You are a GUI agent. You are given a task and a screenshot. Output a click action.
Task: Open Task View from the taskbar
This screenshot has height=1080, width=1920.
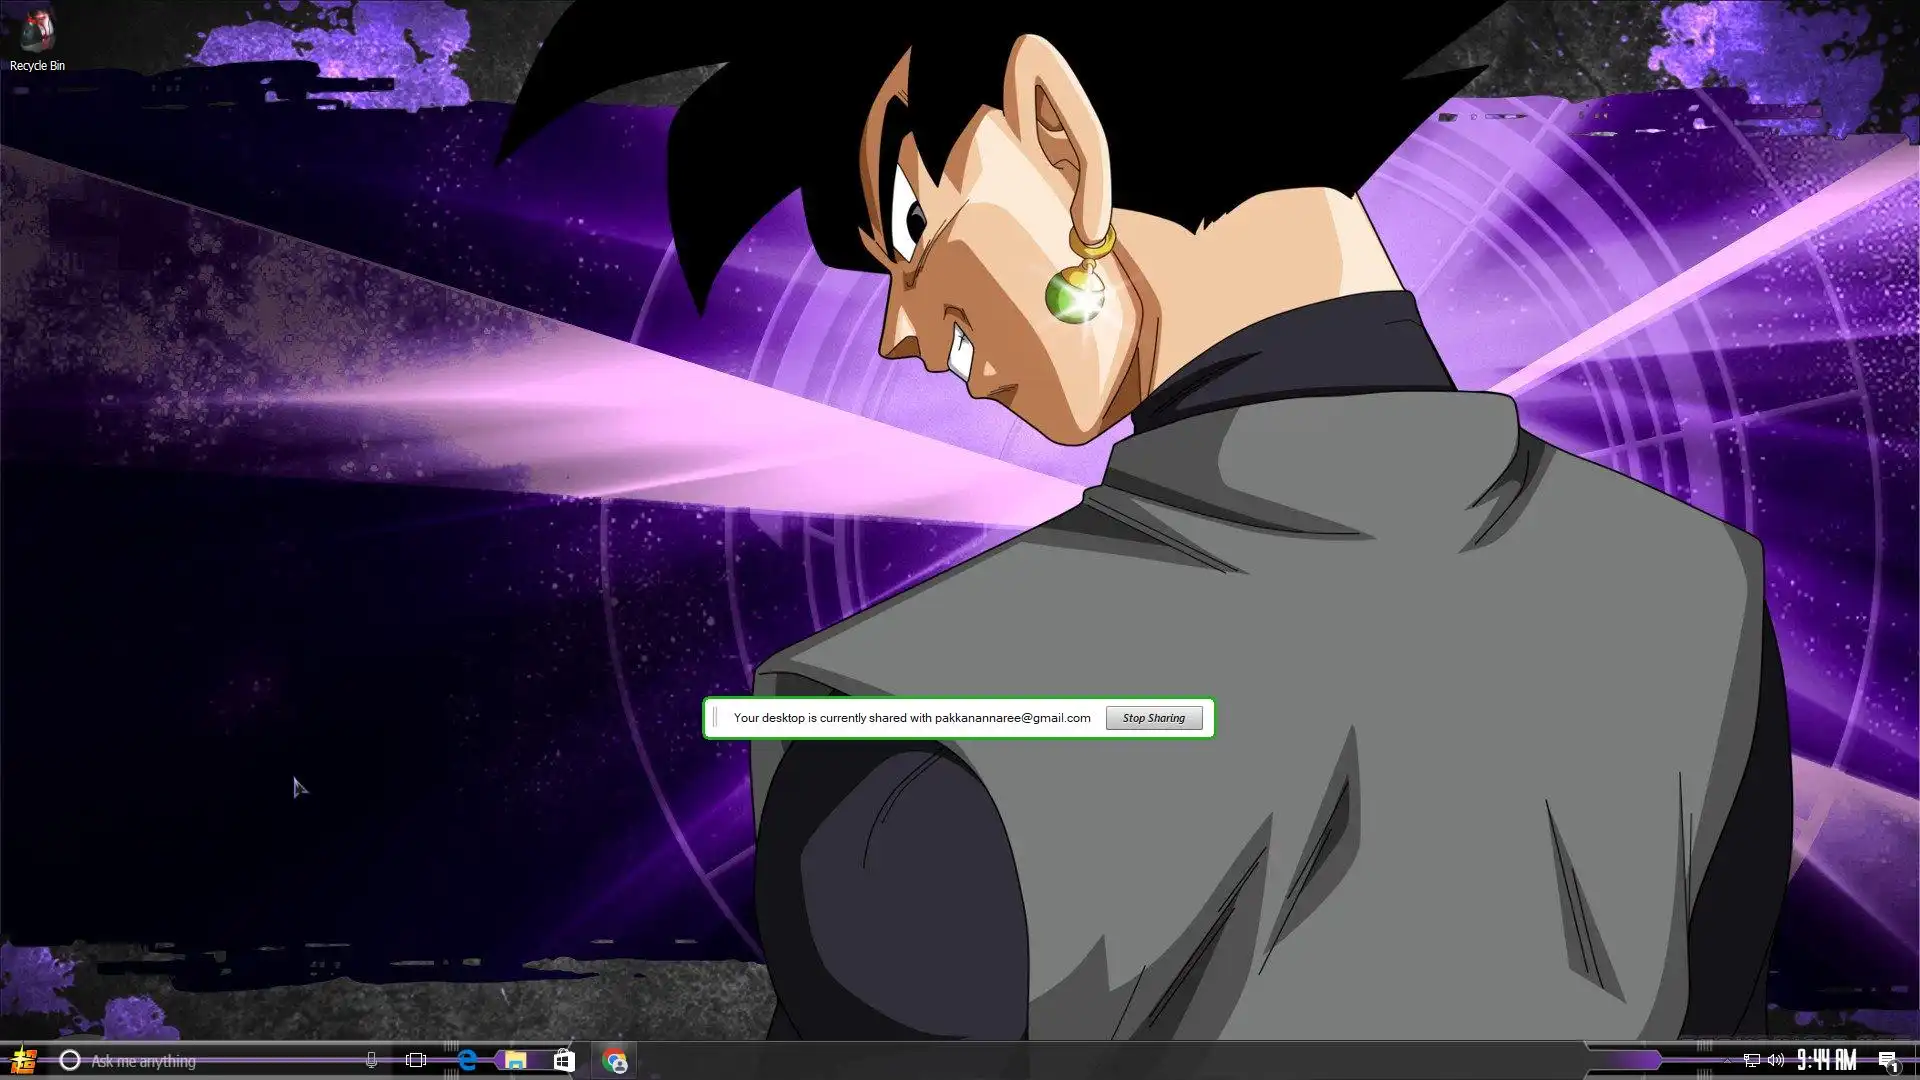pos(416,1060)
